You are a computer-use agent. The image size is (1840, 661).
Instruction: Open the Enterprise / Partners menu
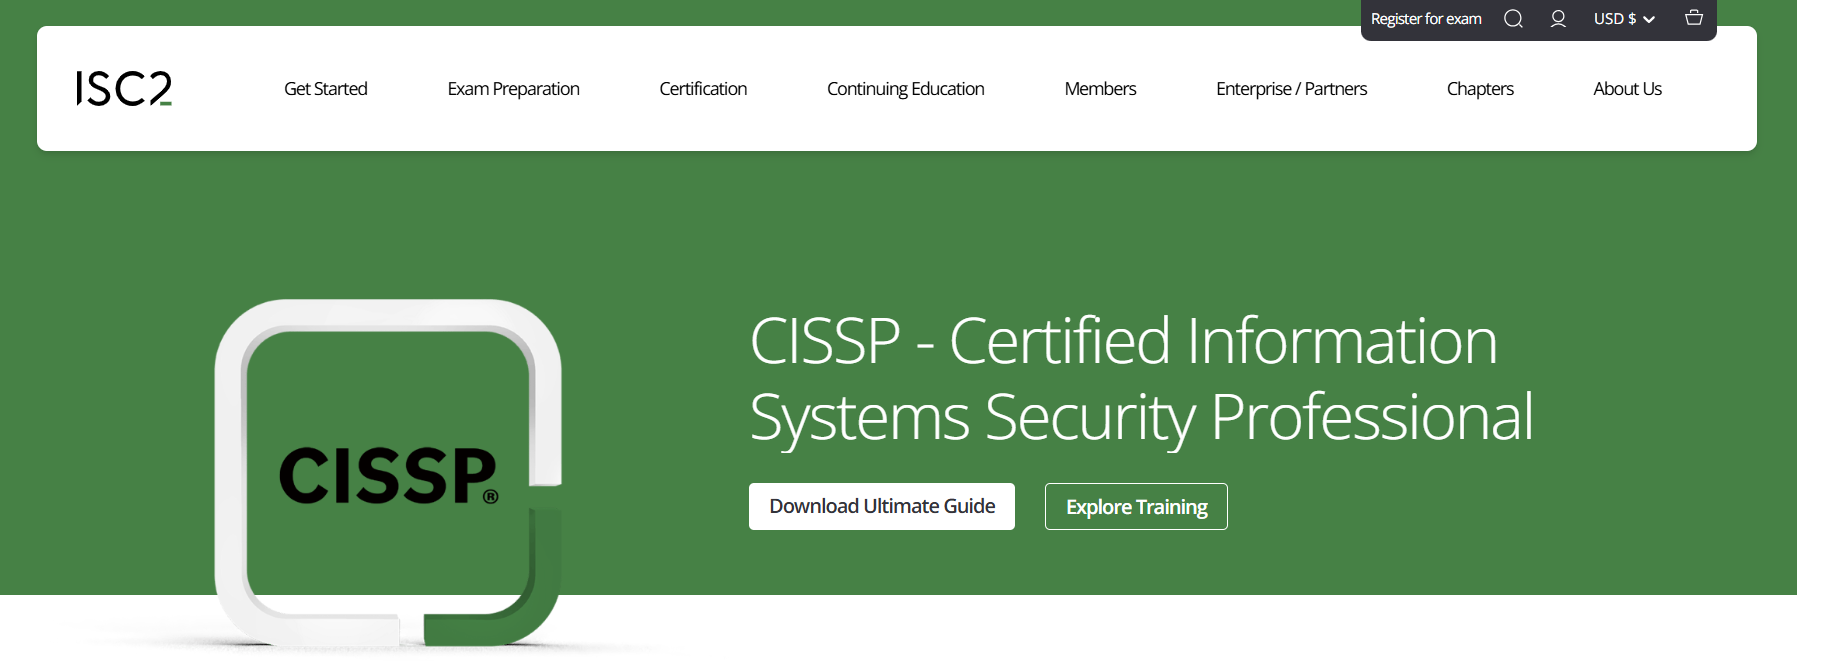coord(1292,89)
